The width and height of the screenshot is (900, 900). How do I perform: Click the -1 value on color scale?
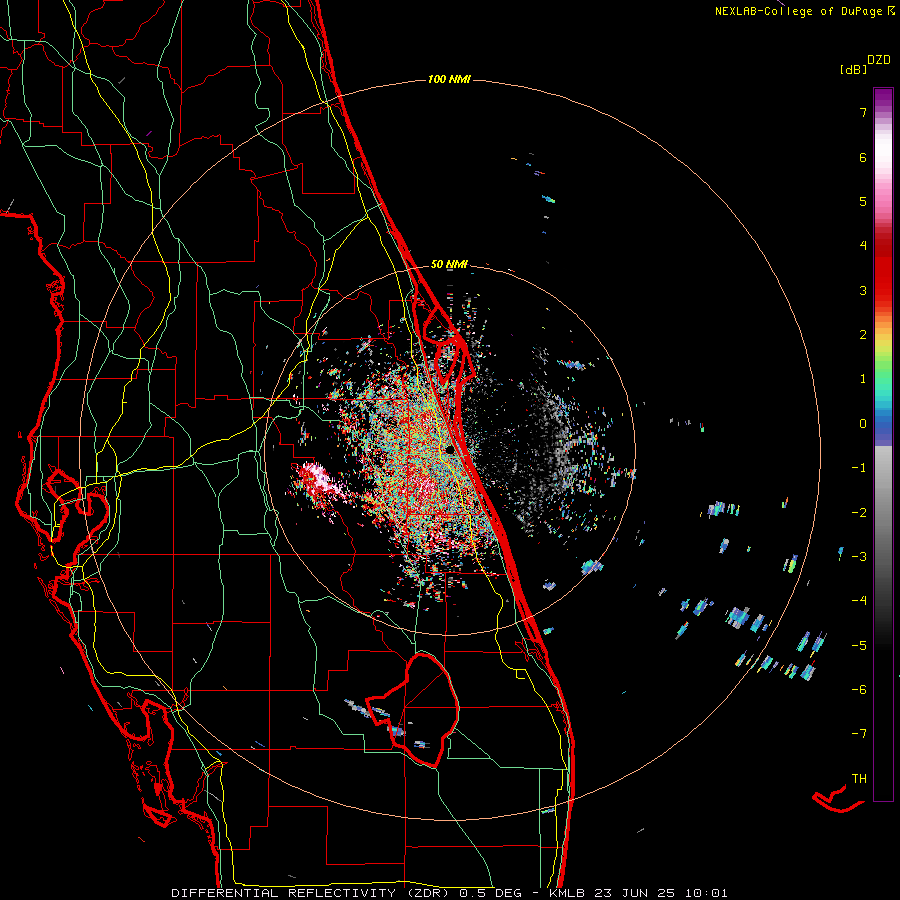point(859,468)
